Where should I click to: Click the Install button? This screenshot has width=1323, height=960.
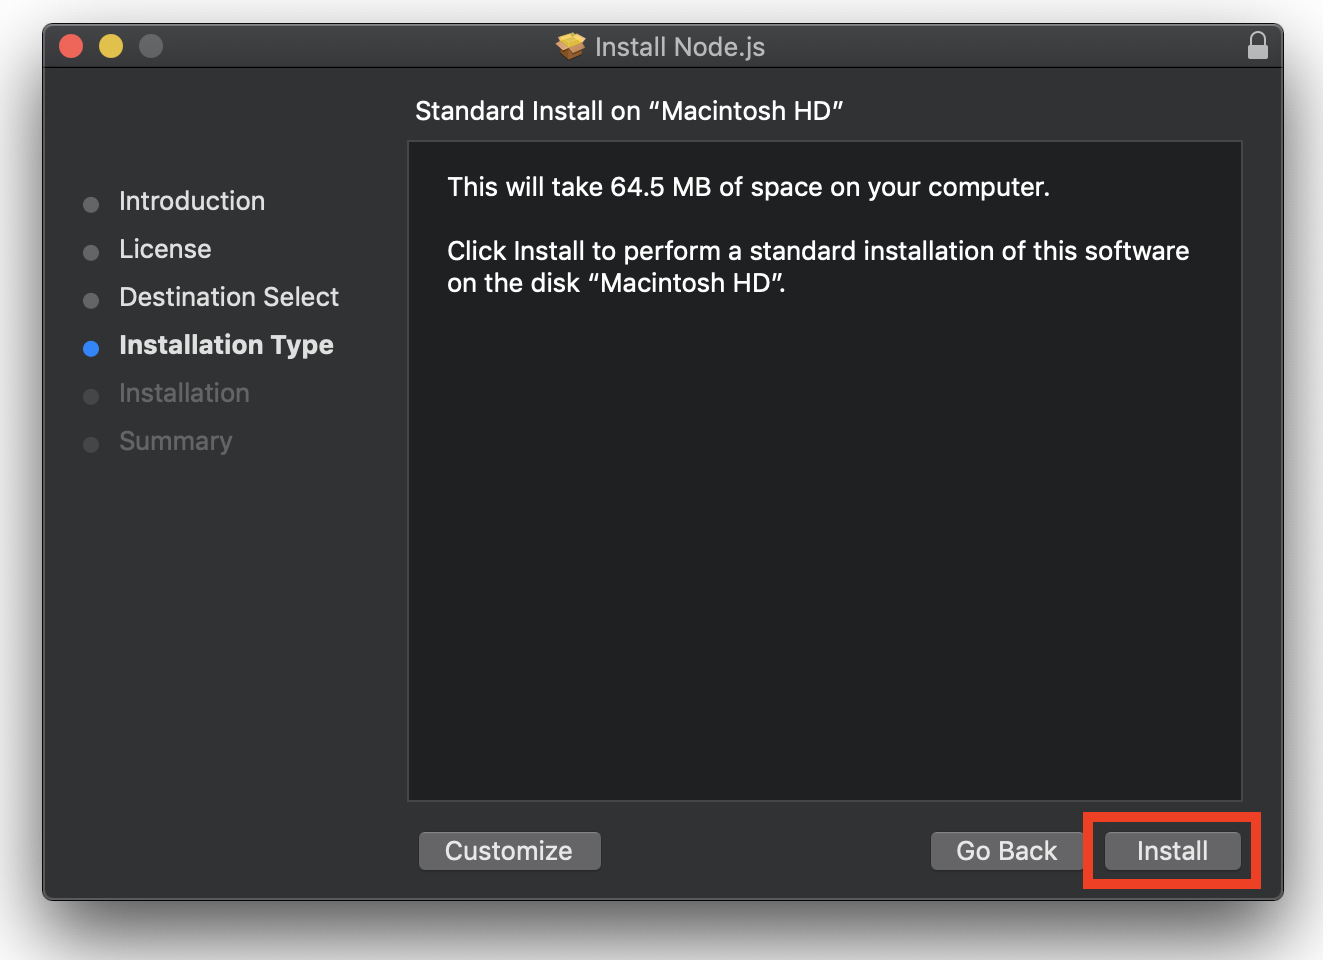1171,851
